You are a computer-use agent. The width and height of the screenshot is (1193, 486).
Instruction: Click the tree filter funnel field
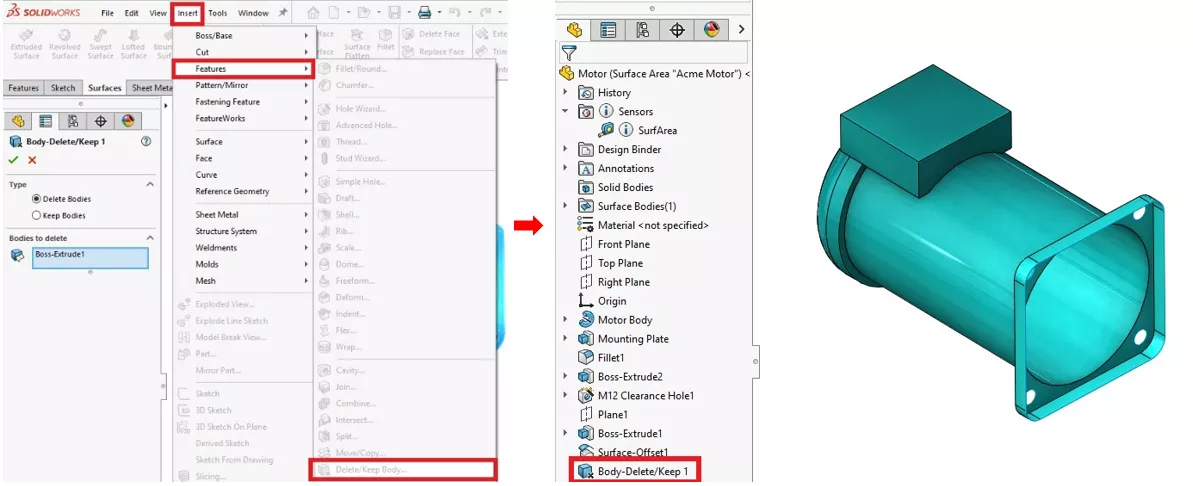click(654, 52)
